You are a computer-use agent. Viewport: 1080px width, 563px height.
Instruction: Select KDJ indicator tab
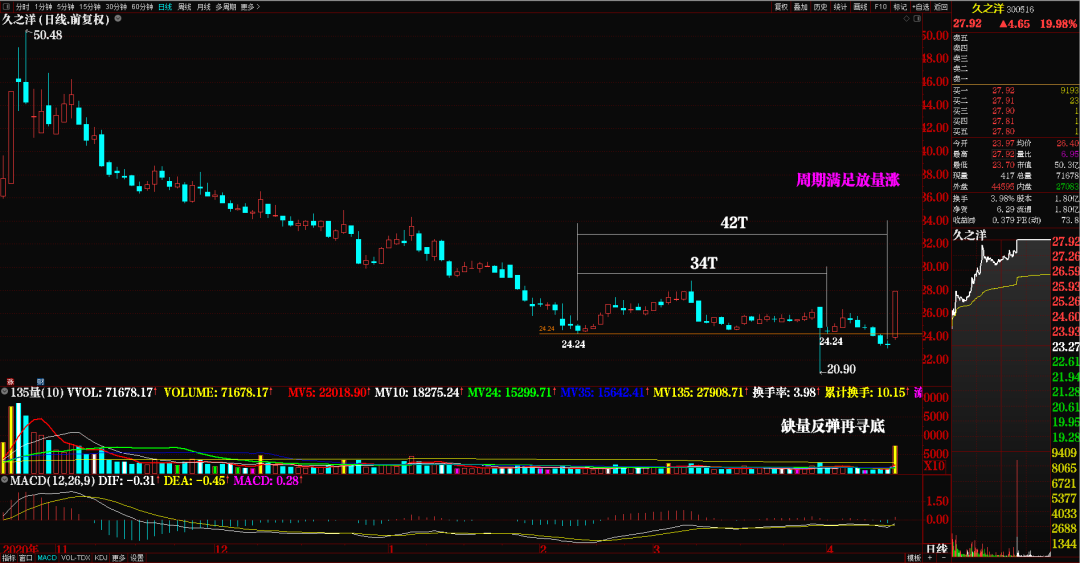[101, 557]
